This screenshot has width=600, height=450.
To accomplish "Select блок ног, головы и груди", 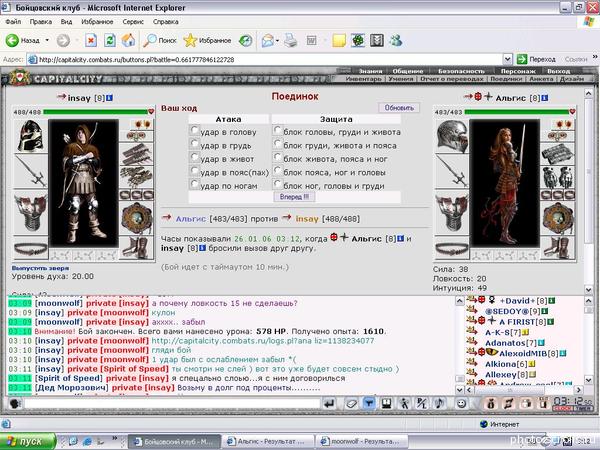I will pos(277,184).
